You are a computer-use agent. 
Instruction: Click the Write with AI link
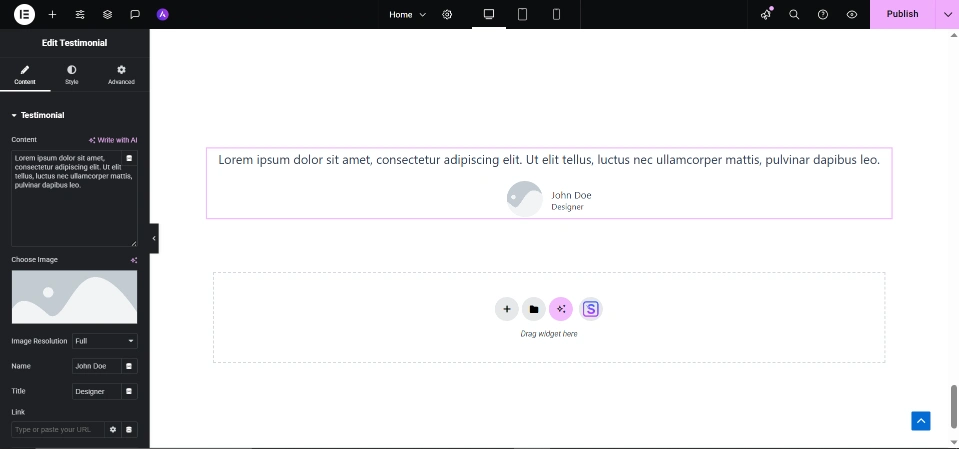click(x=113, y=140)
